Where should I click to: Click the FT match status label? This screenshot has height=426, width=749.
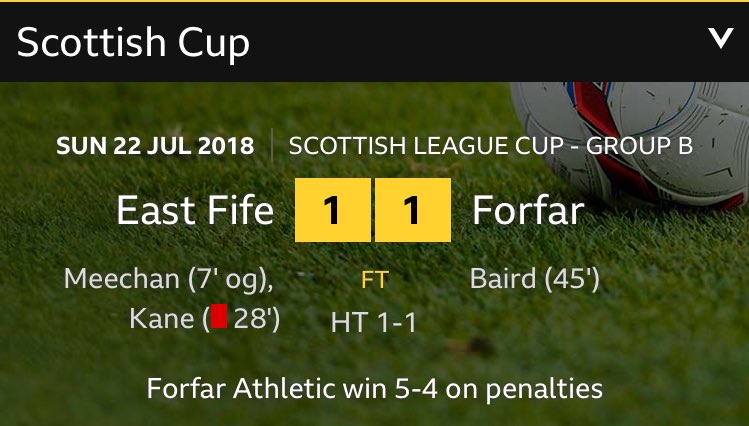click(374, 280)
